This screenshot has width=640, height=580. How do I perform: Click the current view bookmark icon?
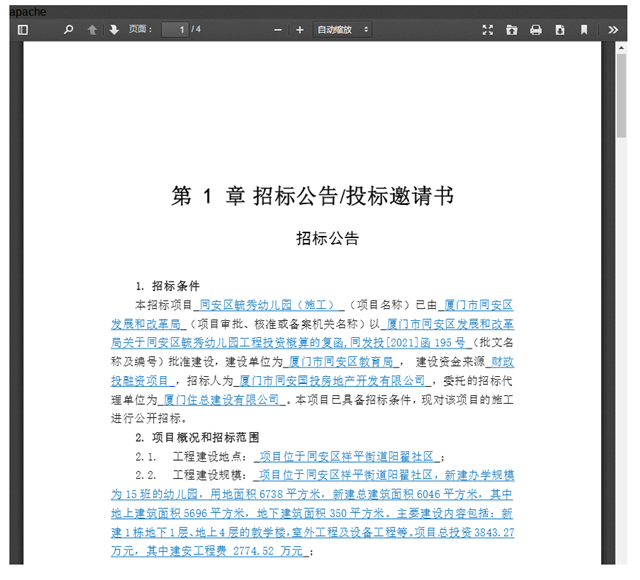[584, 30]
